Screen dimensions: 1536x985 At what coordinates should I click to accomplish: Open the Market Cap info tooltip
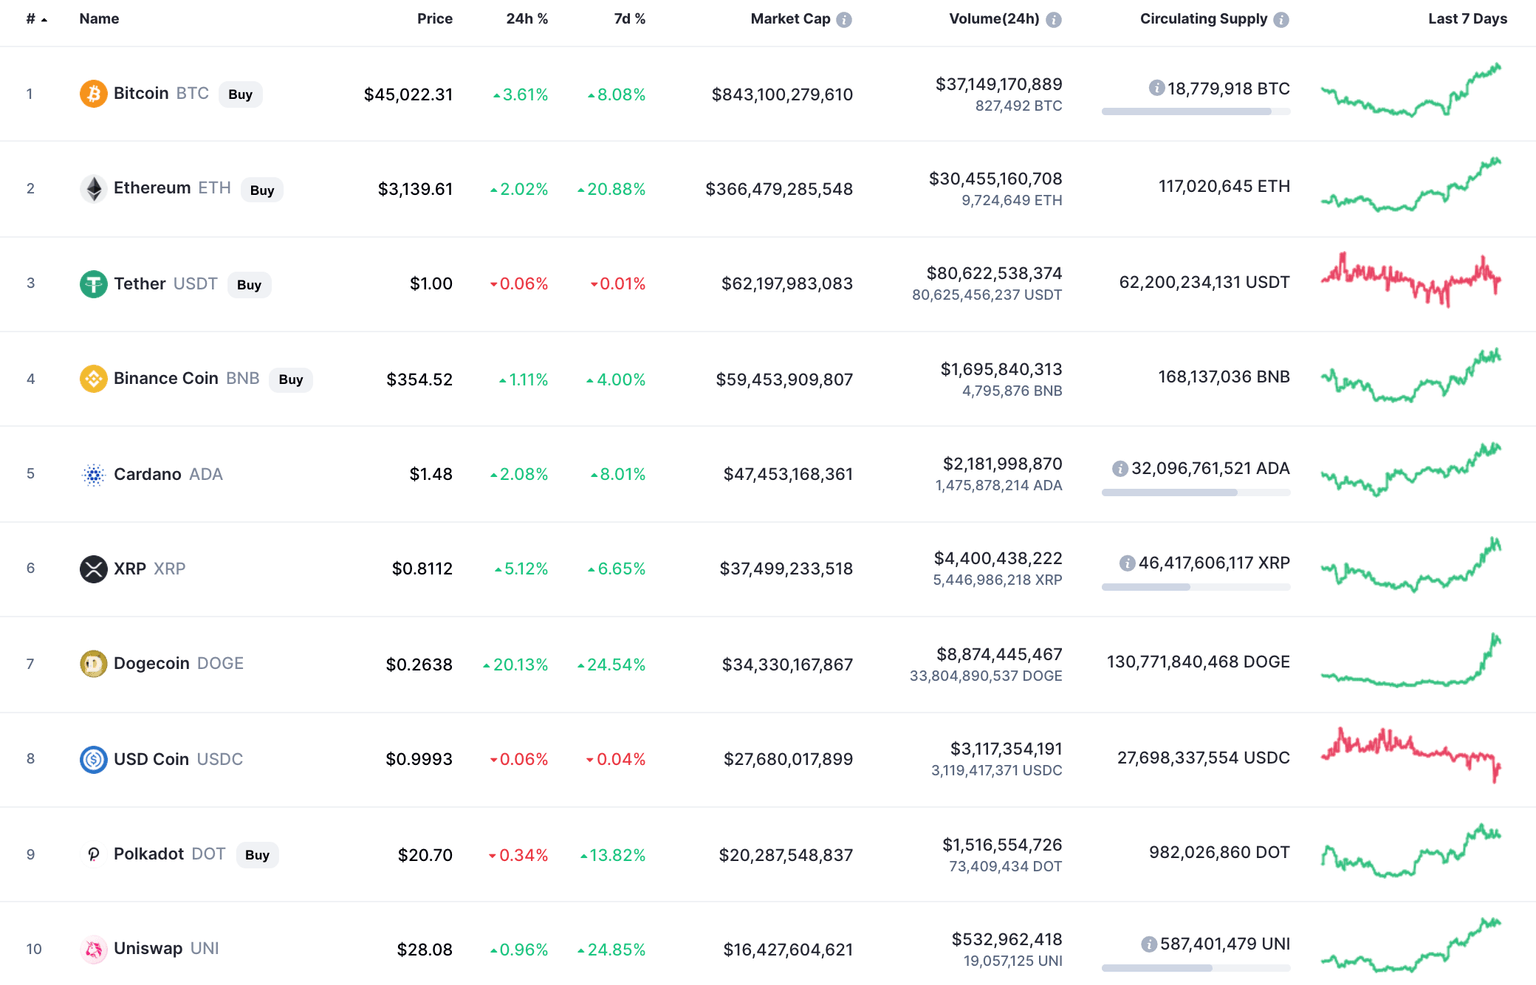click(846, 17)
